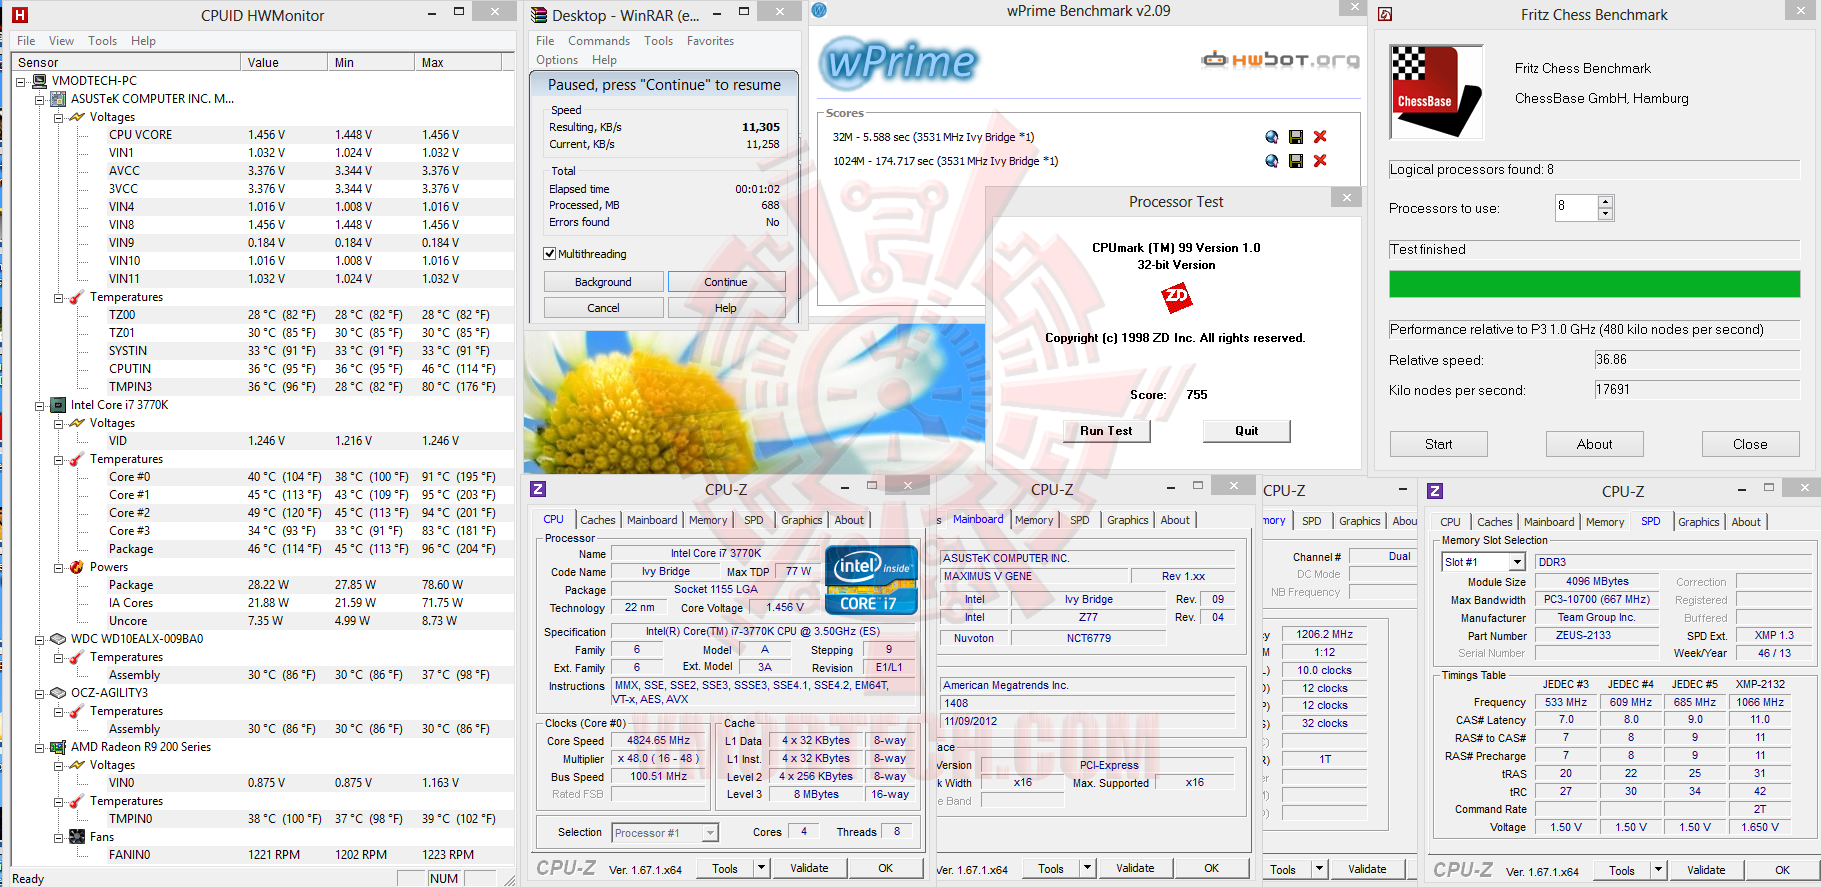The height and width of the screenshot is (887, 1821).
Task: Click Cancel in the WinRAR benchmark dialog
Action: click(x=603, y=308)
